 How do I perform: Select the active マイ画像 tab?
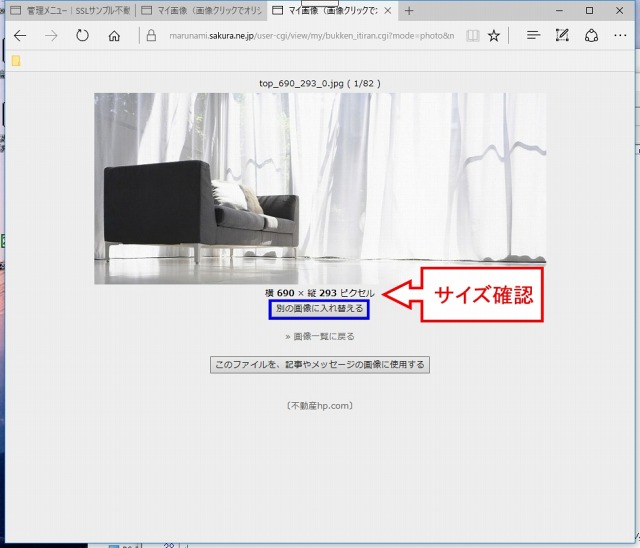point(325,11)
